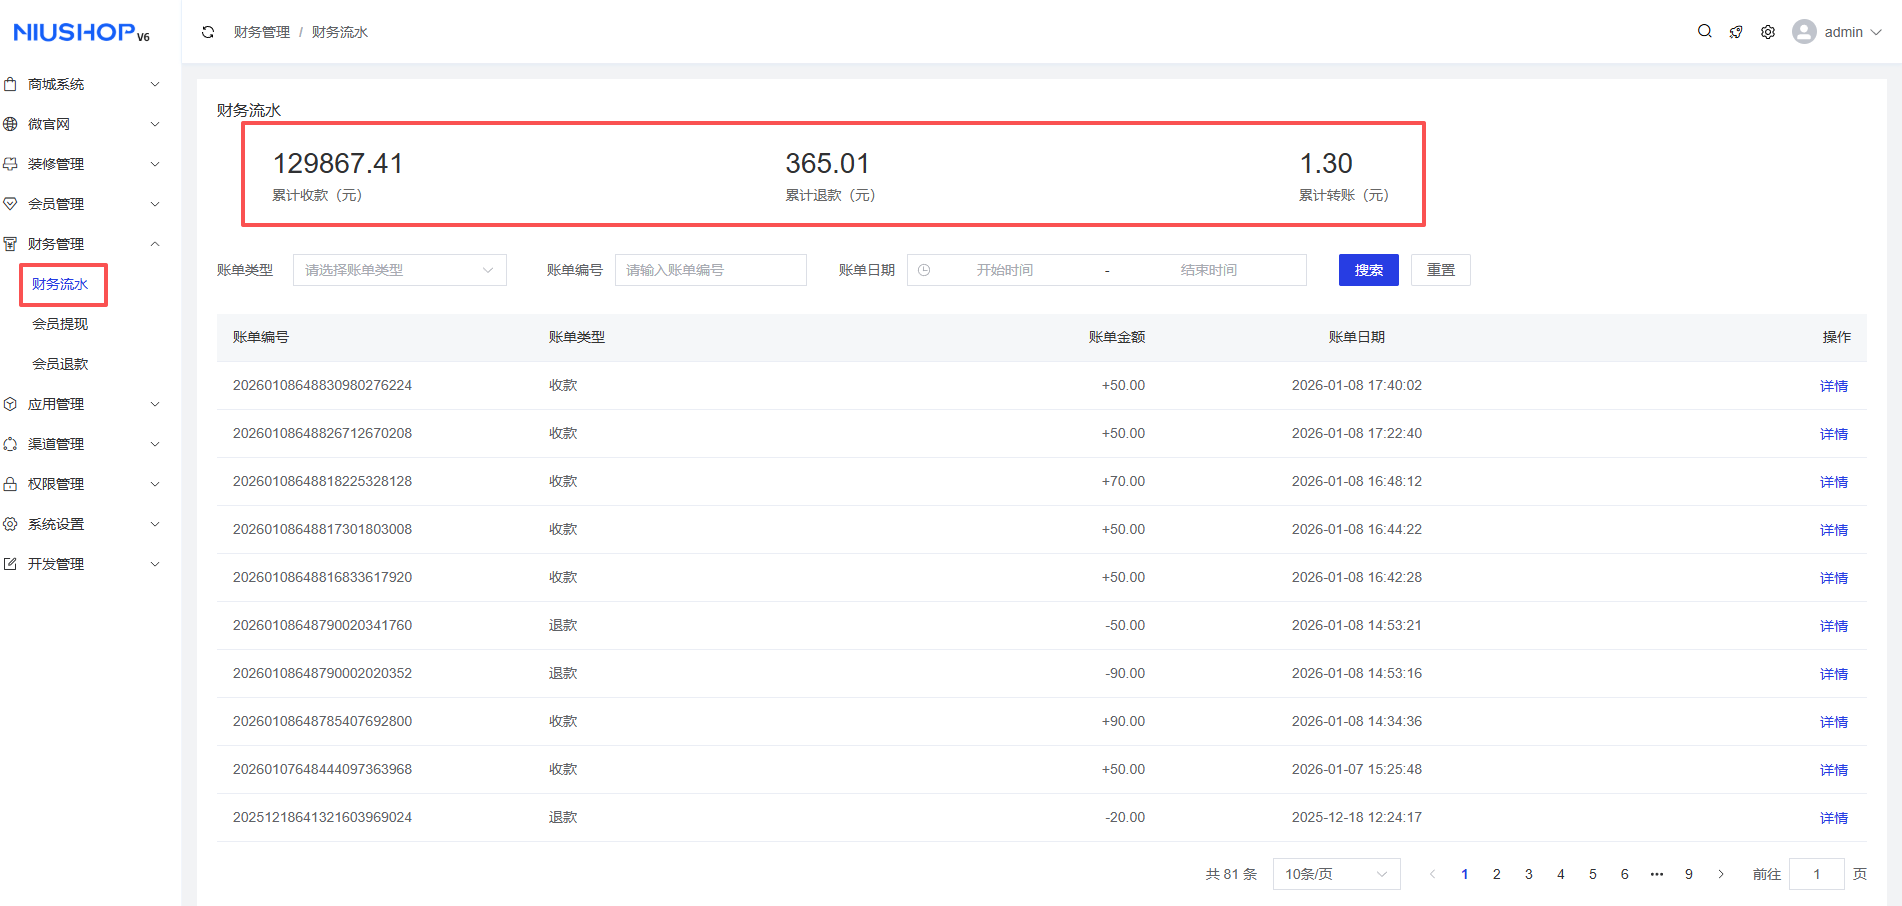The height and width of the screenshot is (906, 1902).
Task: Open 详情 for the +70.00 bill
Action: [x=1833, y=482]
